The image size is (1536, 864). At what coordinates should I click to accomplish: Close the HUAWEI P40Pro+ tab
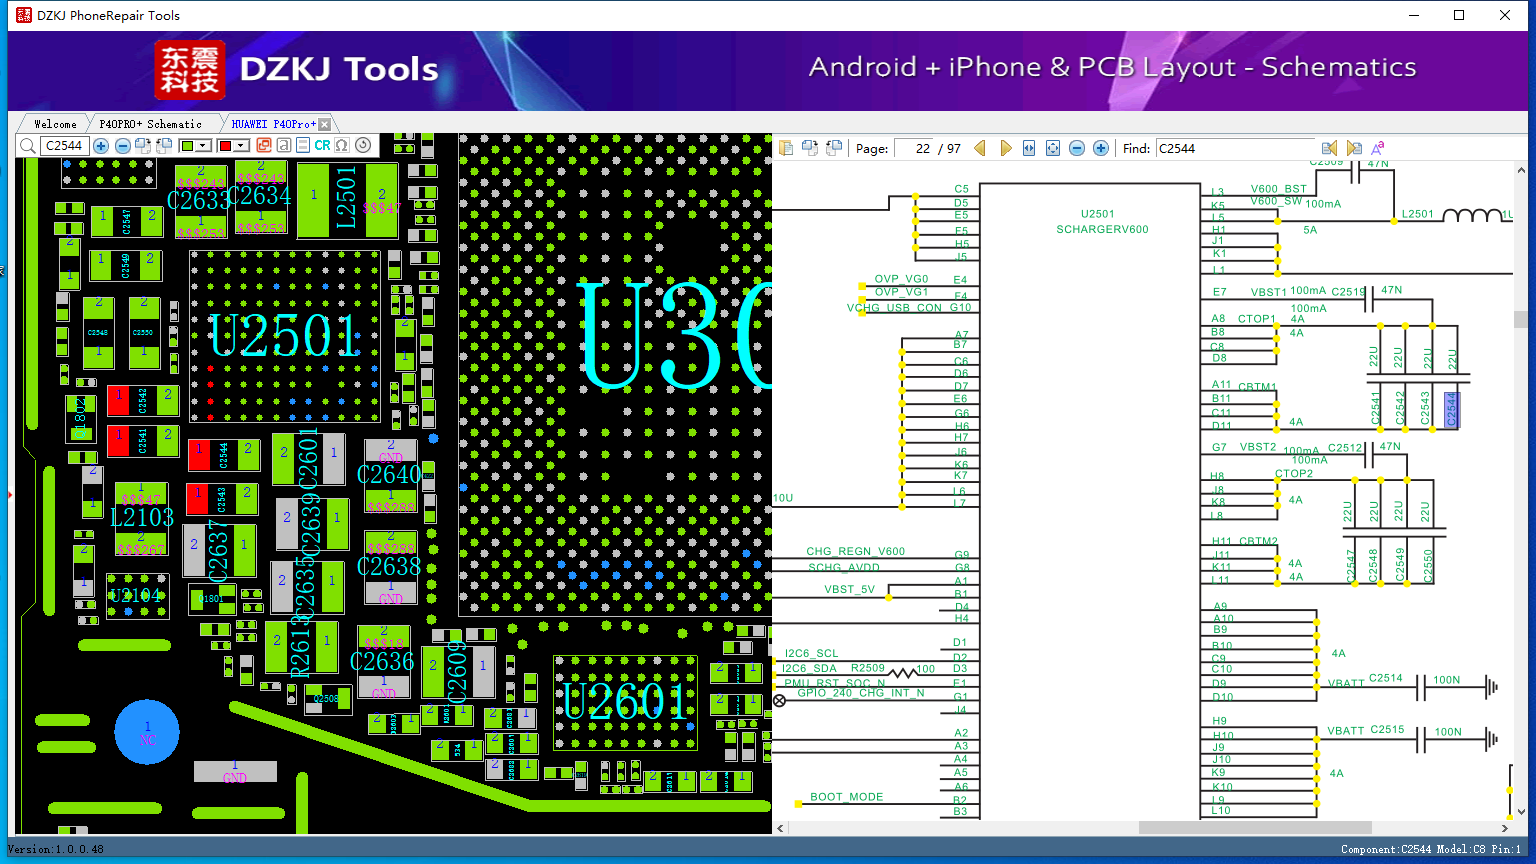[324, 124]
